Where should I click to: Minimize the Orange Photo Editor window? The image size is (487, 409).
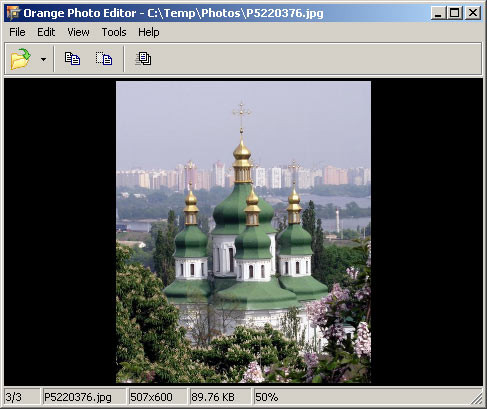(x=438, y=13)
